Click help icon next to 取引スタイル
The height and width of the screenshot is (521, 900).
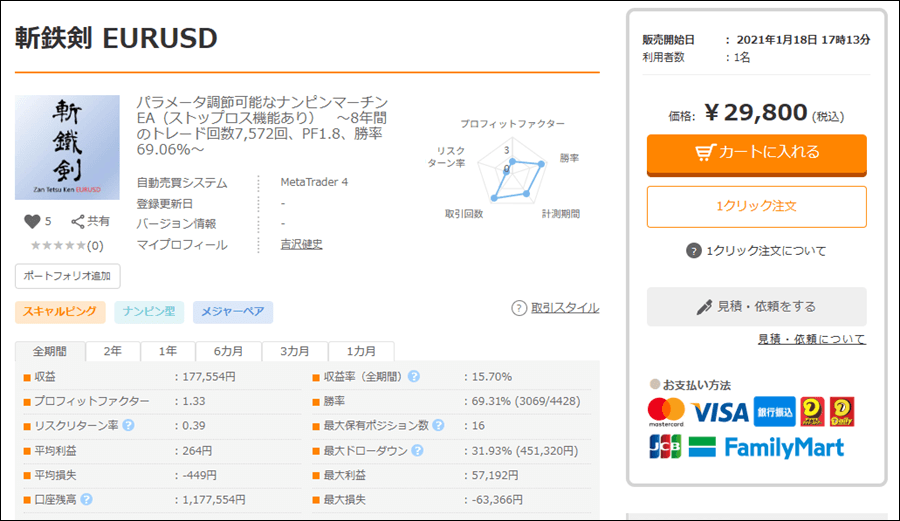point(519,308)
